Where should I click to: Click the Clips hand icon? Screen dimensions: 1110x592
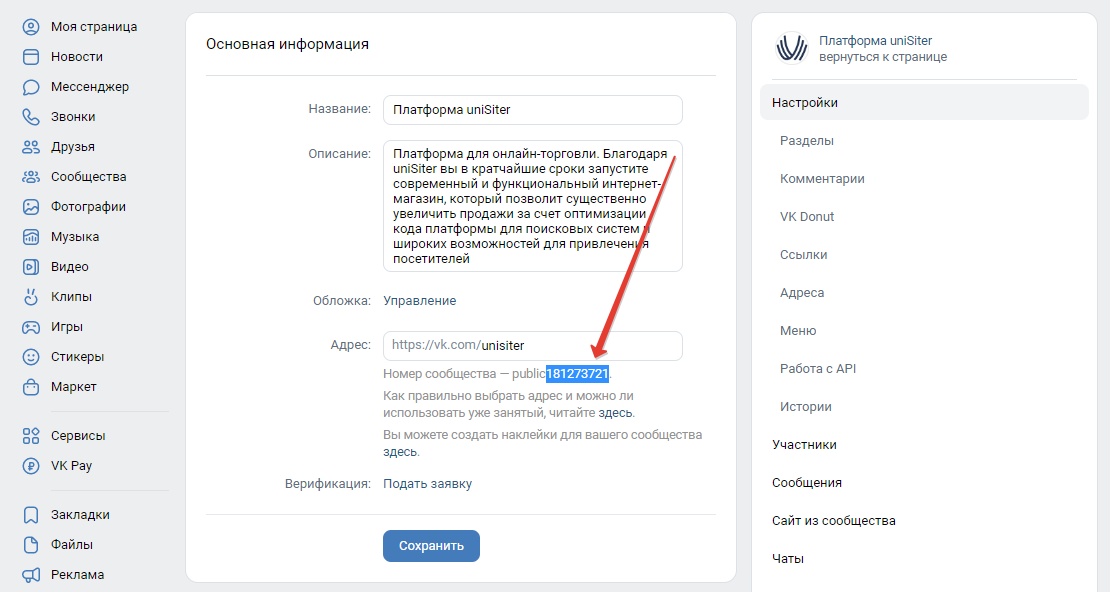[32, 297]
